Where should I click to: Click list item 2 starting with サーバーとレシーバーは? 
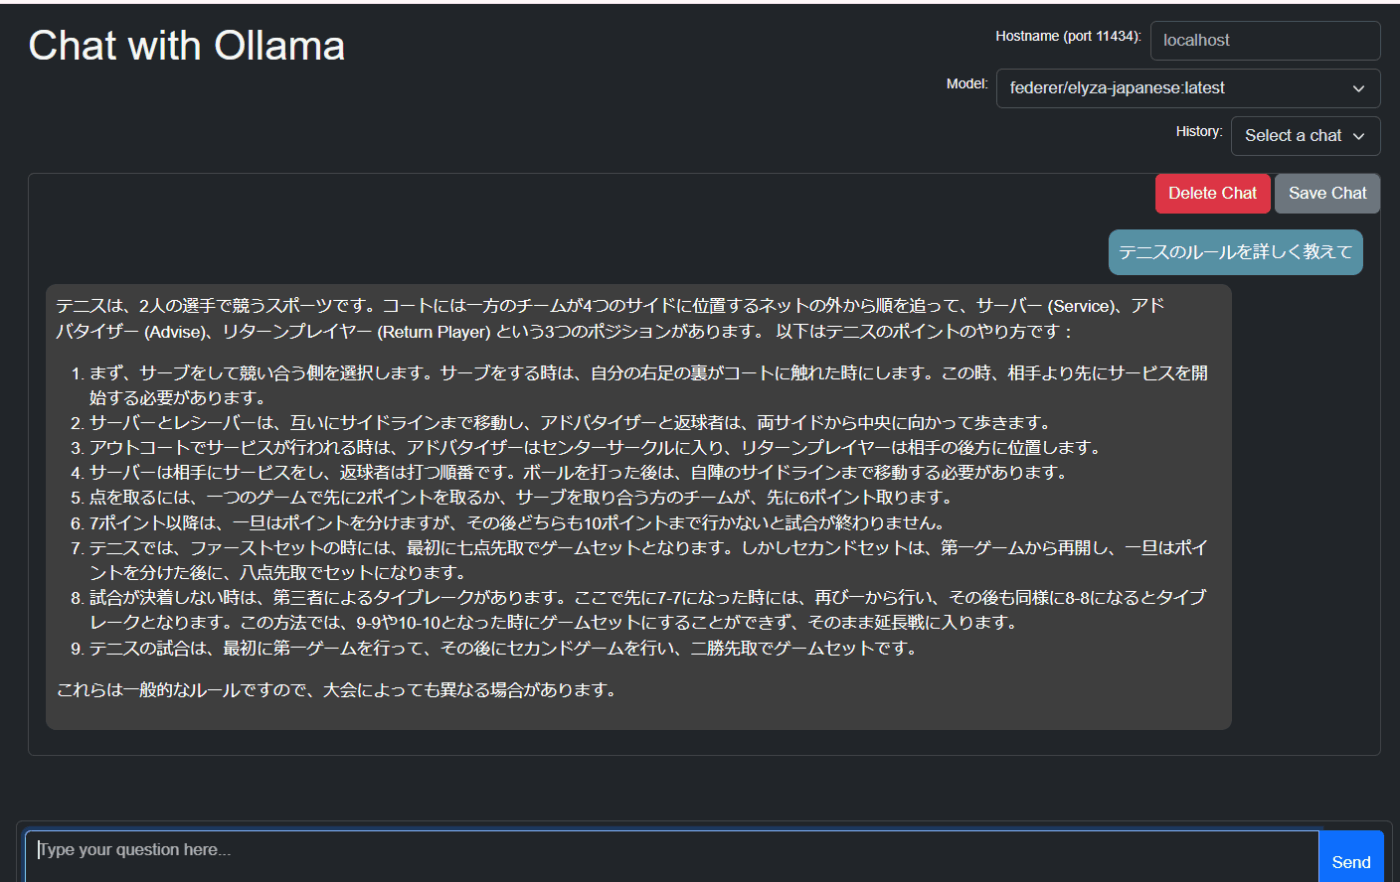tap(570, 423)
